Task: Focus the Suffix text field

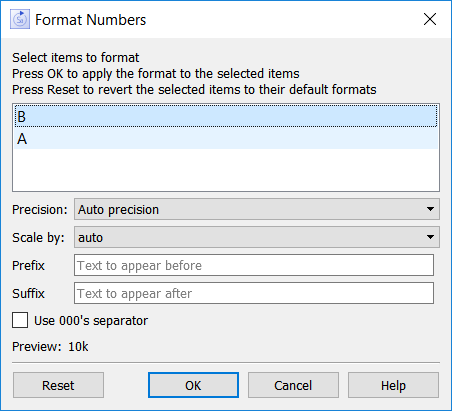Action: (254, 293)
